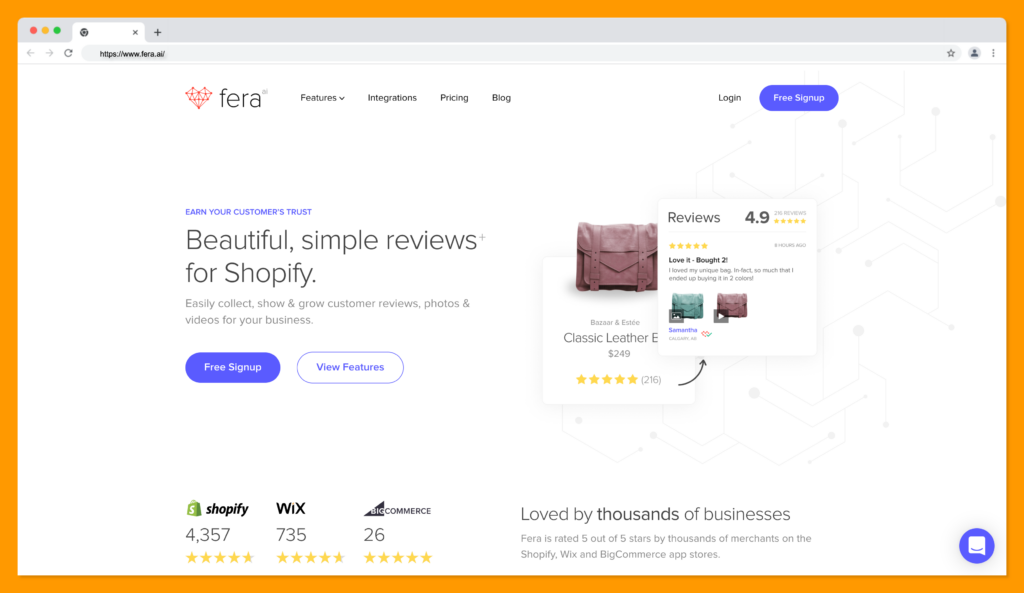This screenshot has height=593, width=1024.
Task: Go back with browser back arrow
Action: [31, 53]
